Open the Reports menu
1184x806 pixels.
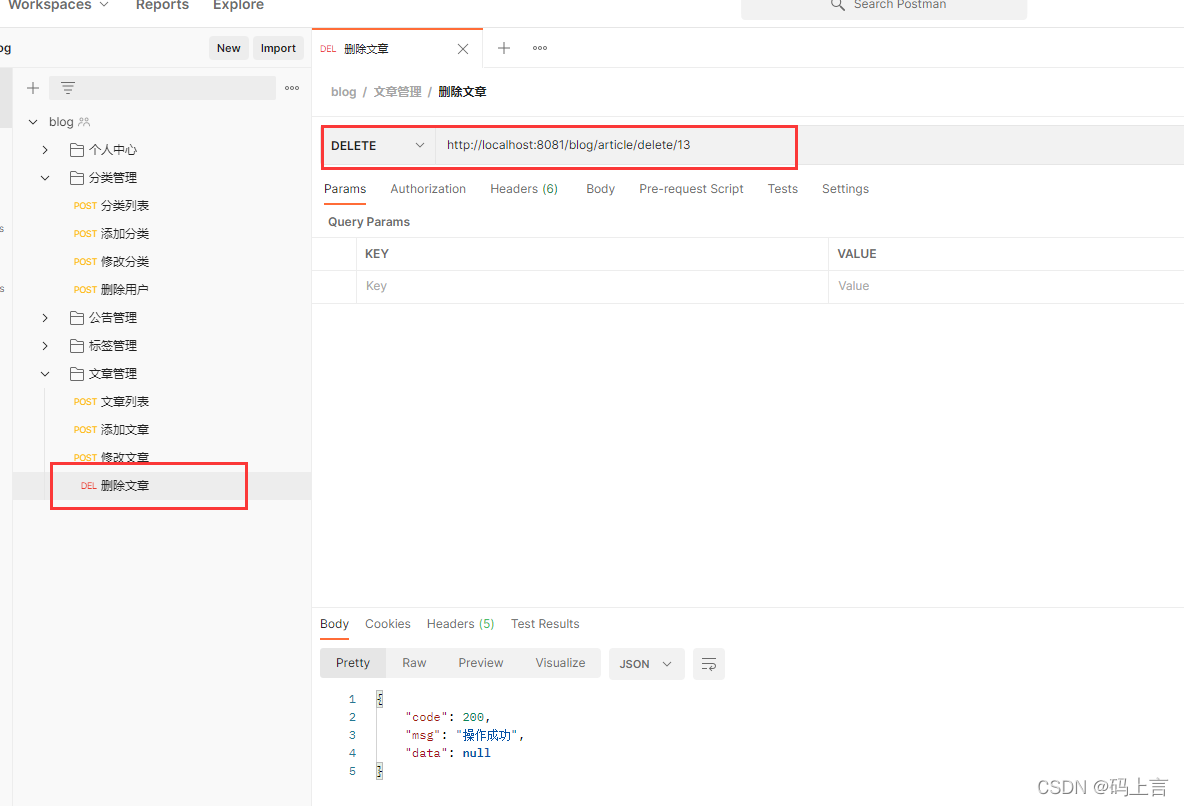pos(162,5)
